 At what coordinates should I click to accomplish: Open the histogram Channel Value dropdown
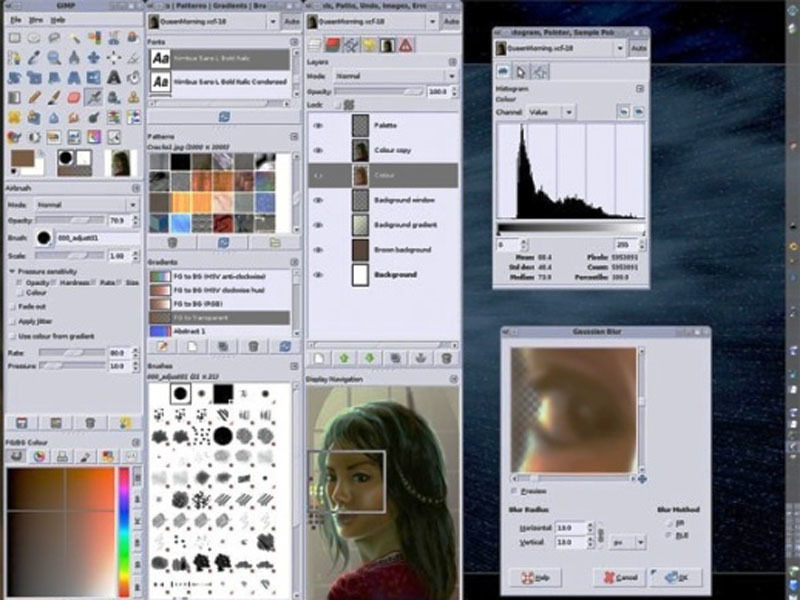(x=552, y=112)
